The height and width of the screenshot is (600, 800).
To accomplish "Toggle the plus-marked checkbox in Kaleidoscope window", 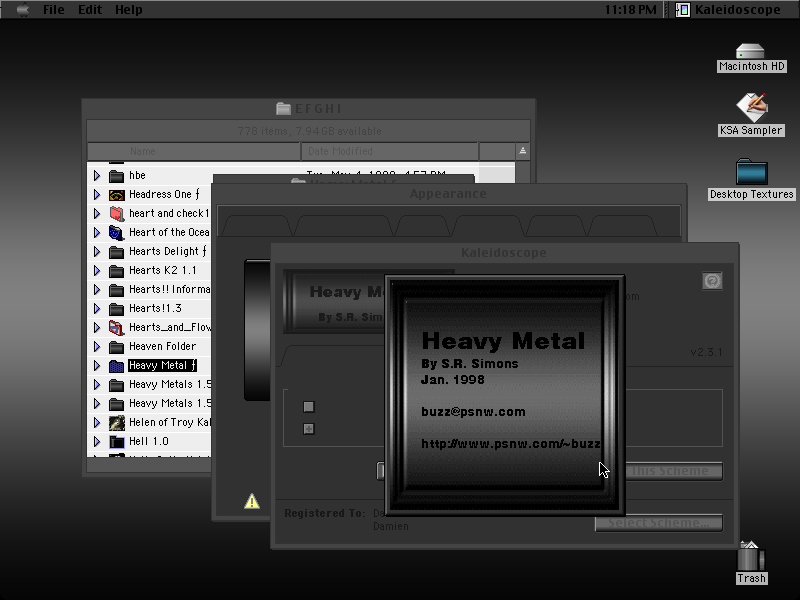I will pyautogui.click(x=309, y=429).
